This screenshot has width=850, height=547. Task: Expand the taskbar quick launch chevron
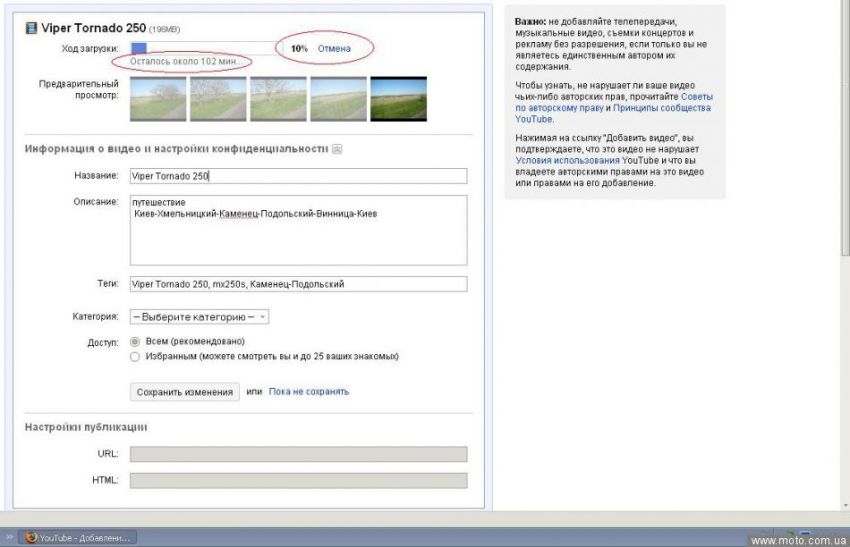pos(9,537)
